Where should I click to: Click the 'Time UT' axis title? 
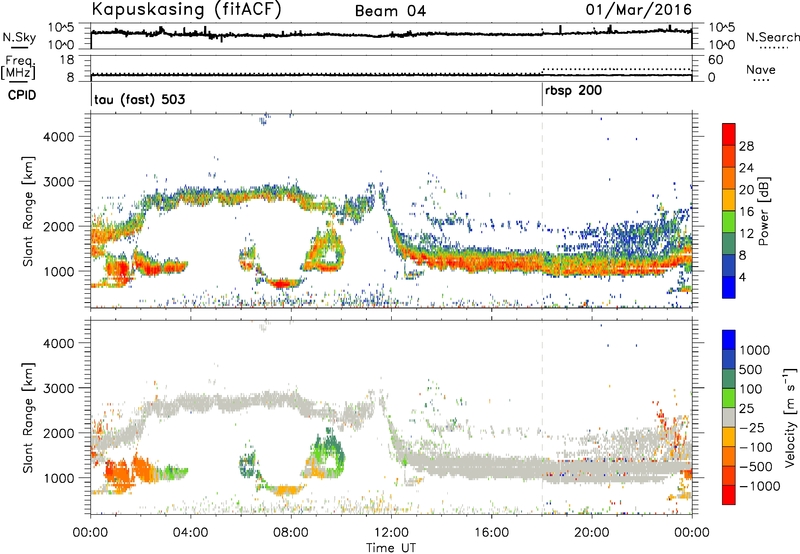[391, 548]
